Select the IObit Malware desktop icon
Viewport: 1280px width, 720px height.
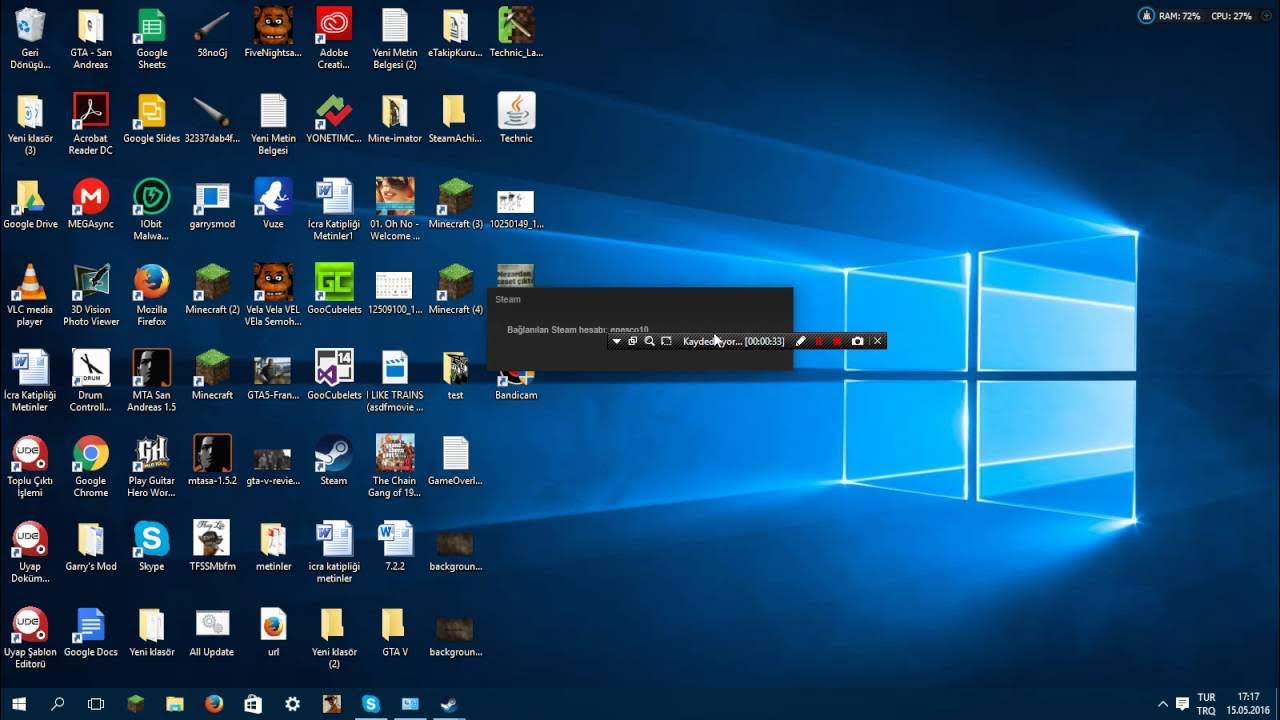coord(152,210)
